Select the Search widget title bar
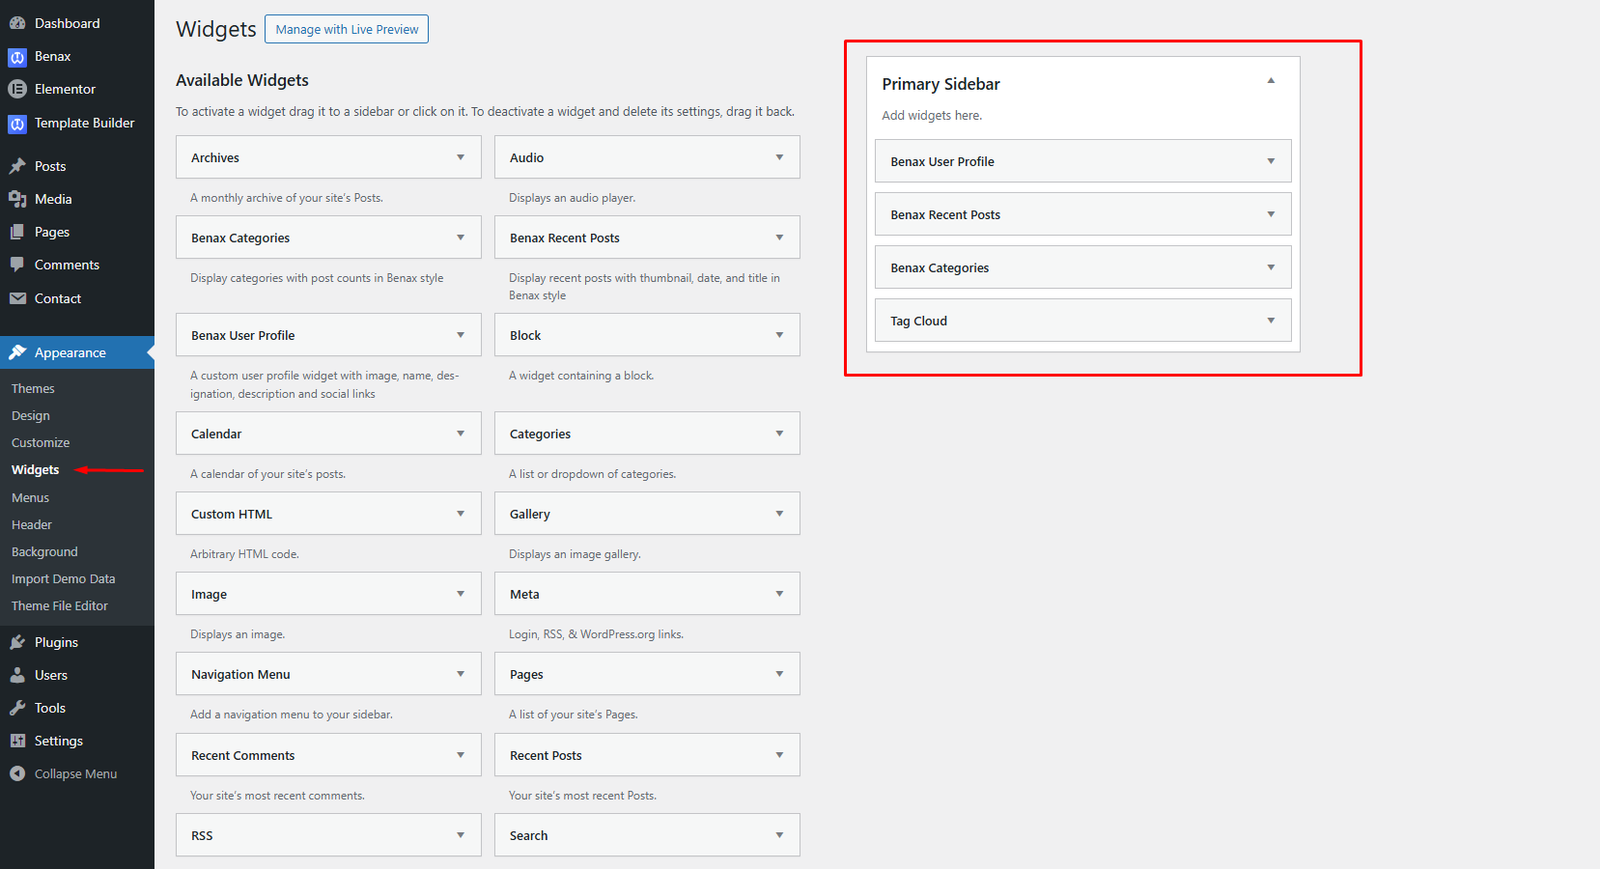1600x869 pixels. pyautogui.click(x=630, y=835)
